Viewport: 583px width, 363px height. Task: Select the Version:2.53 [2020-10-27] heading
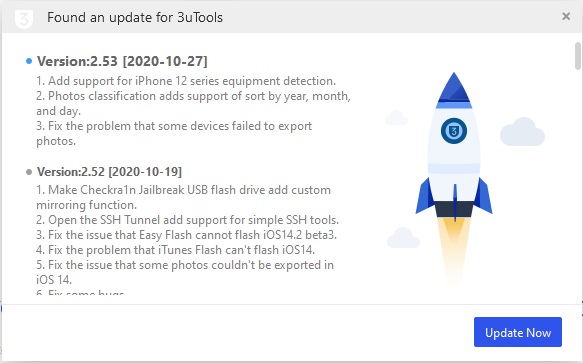pos(122,61)
